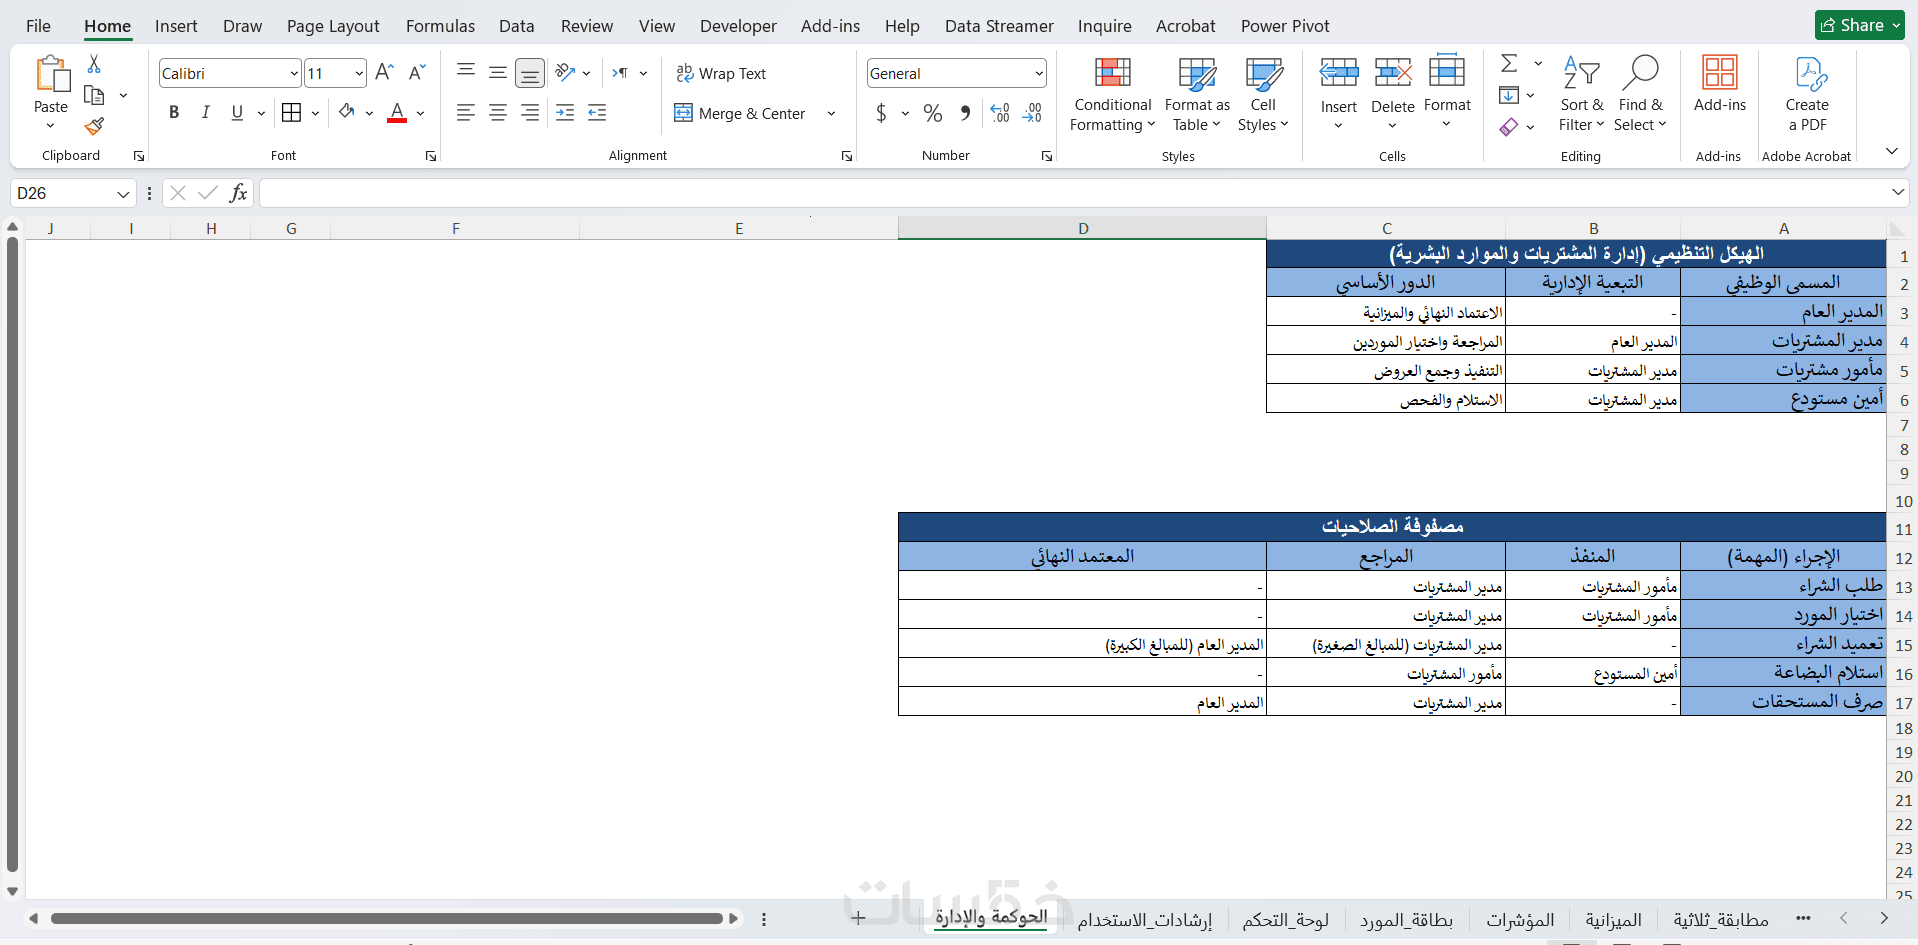Toggle Italic formatting
Image resolution: width=1918 pixels, height=945 pixels.
click(205, 113)
